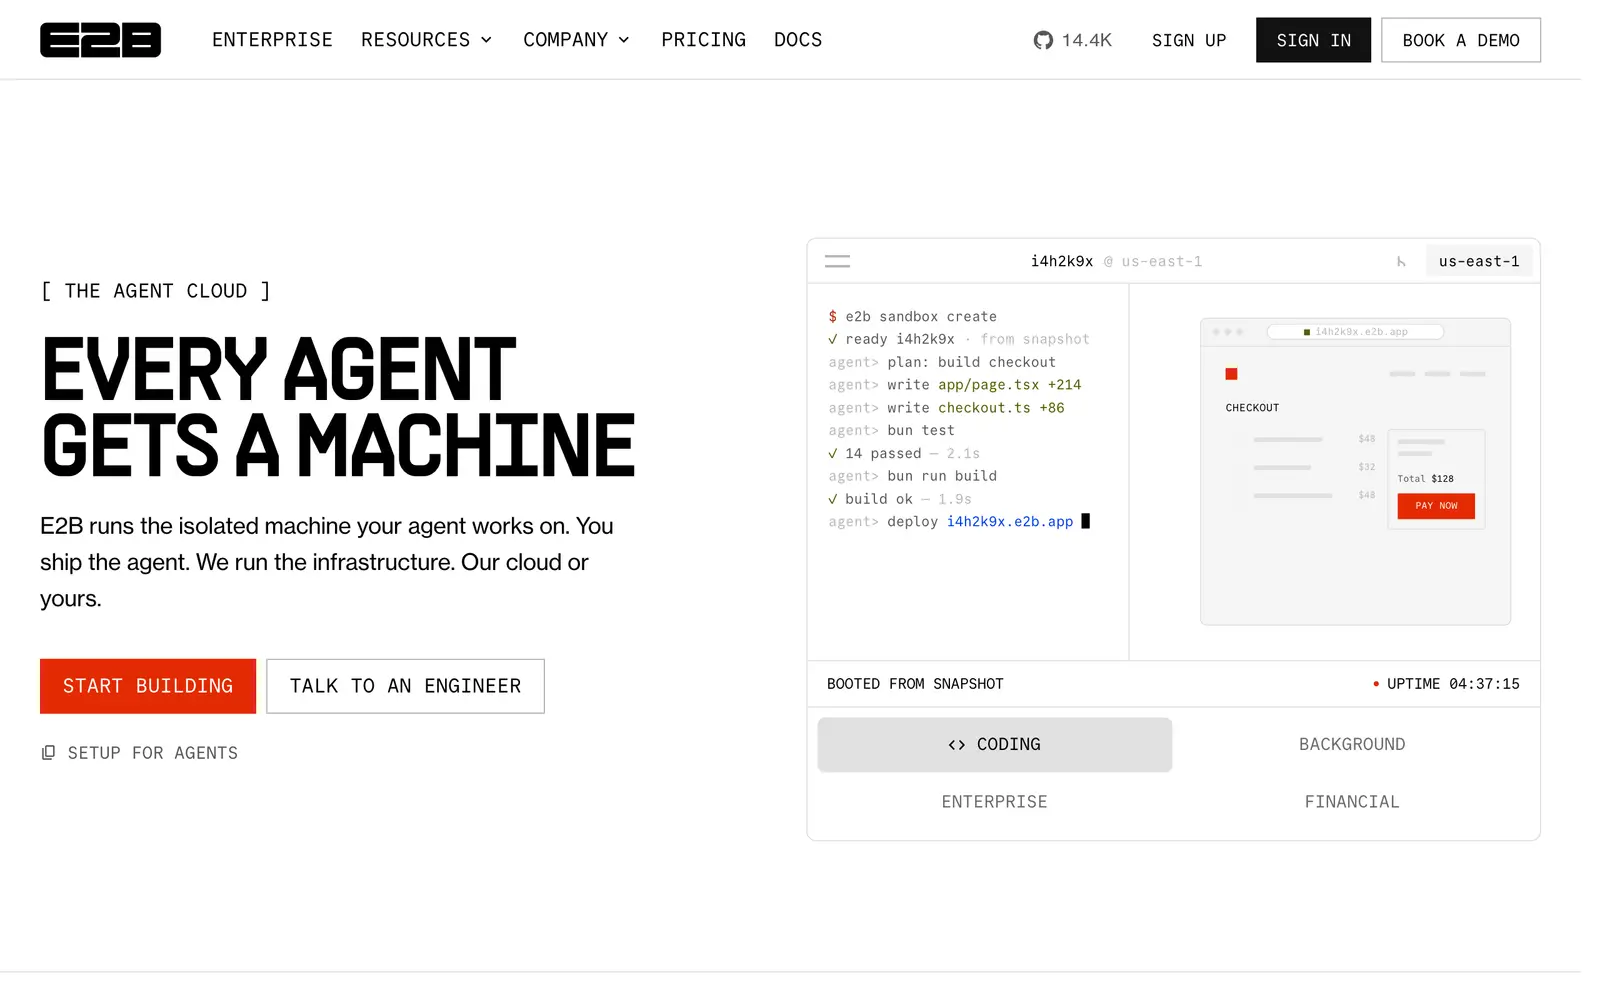This screenshot has width=1600, height=1000.
Task: Switch to the Enterprise tab in demo panel
Action: [994, 802]
